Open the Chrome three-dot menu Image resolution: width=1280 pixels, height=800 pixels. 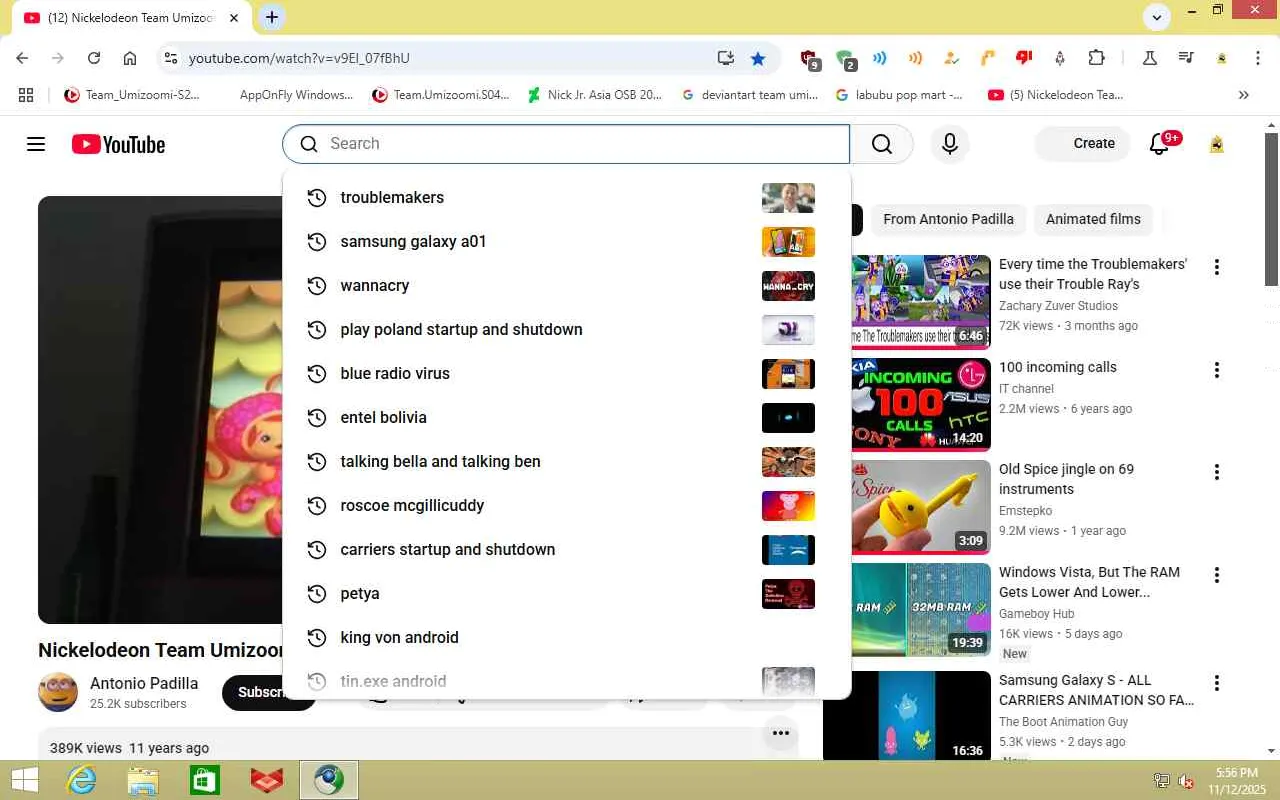click(1258, 58)
